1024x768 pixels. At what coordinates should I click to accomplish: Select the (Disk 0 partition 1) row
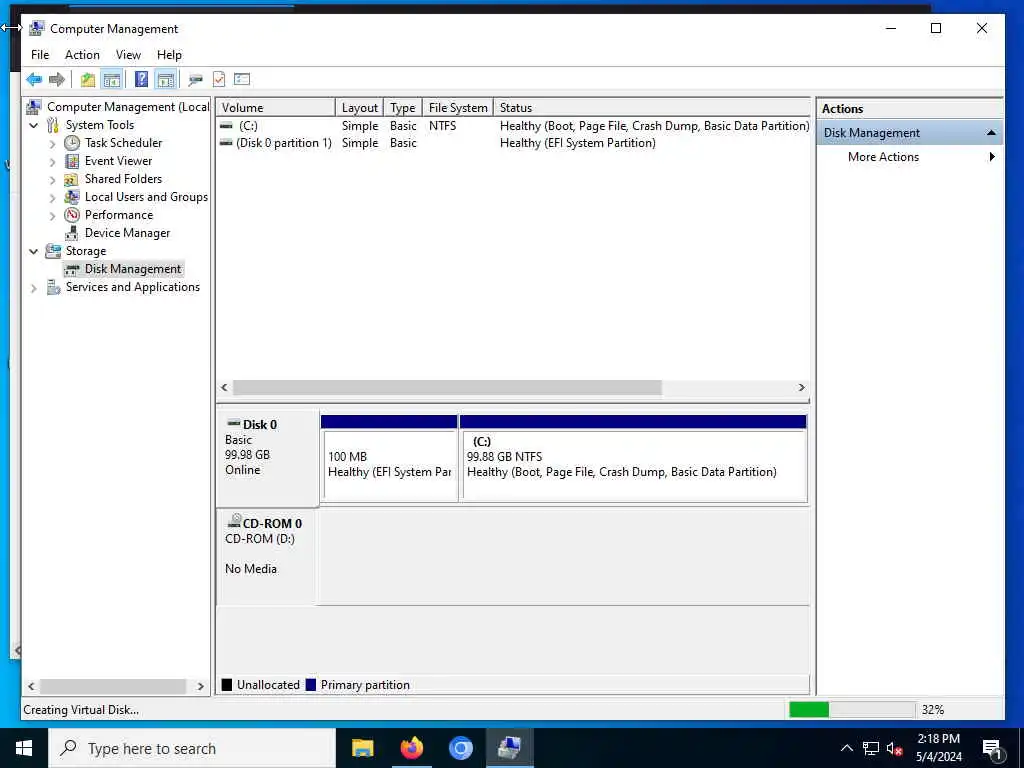click(513, 143)
